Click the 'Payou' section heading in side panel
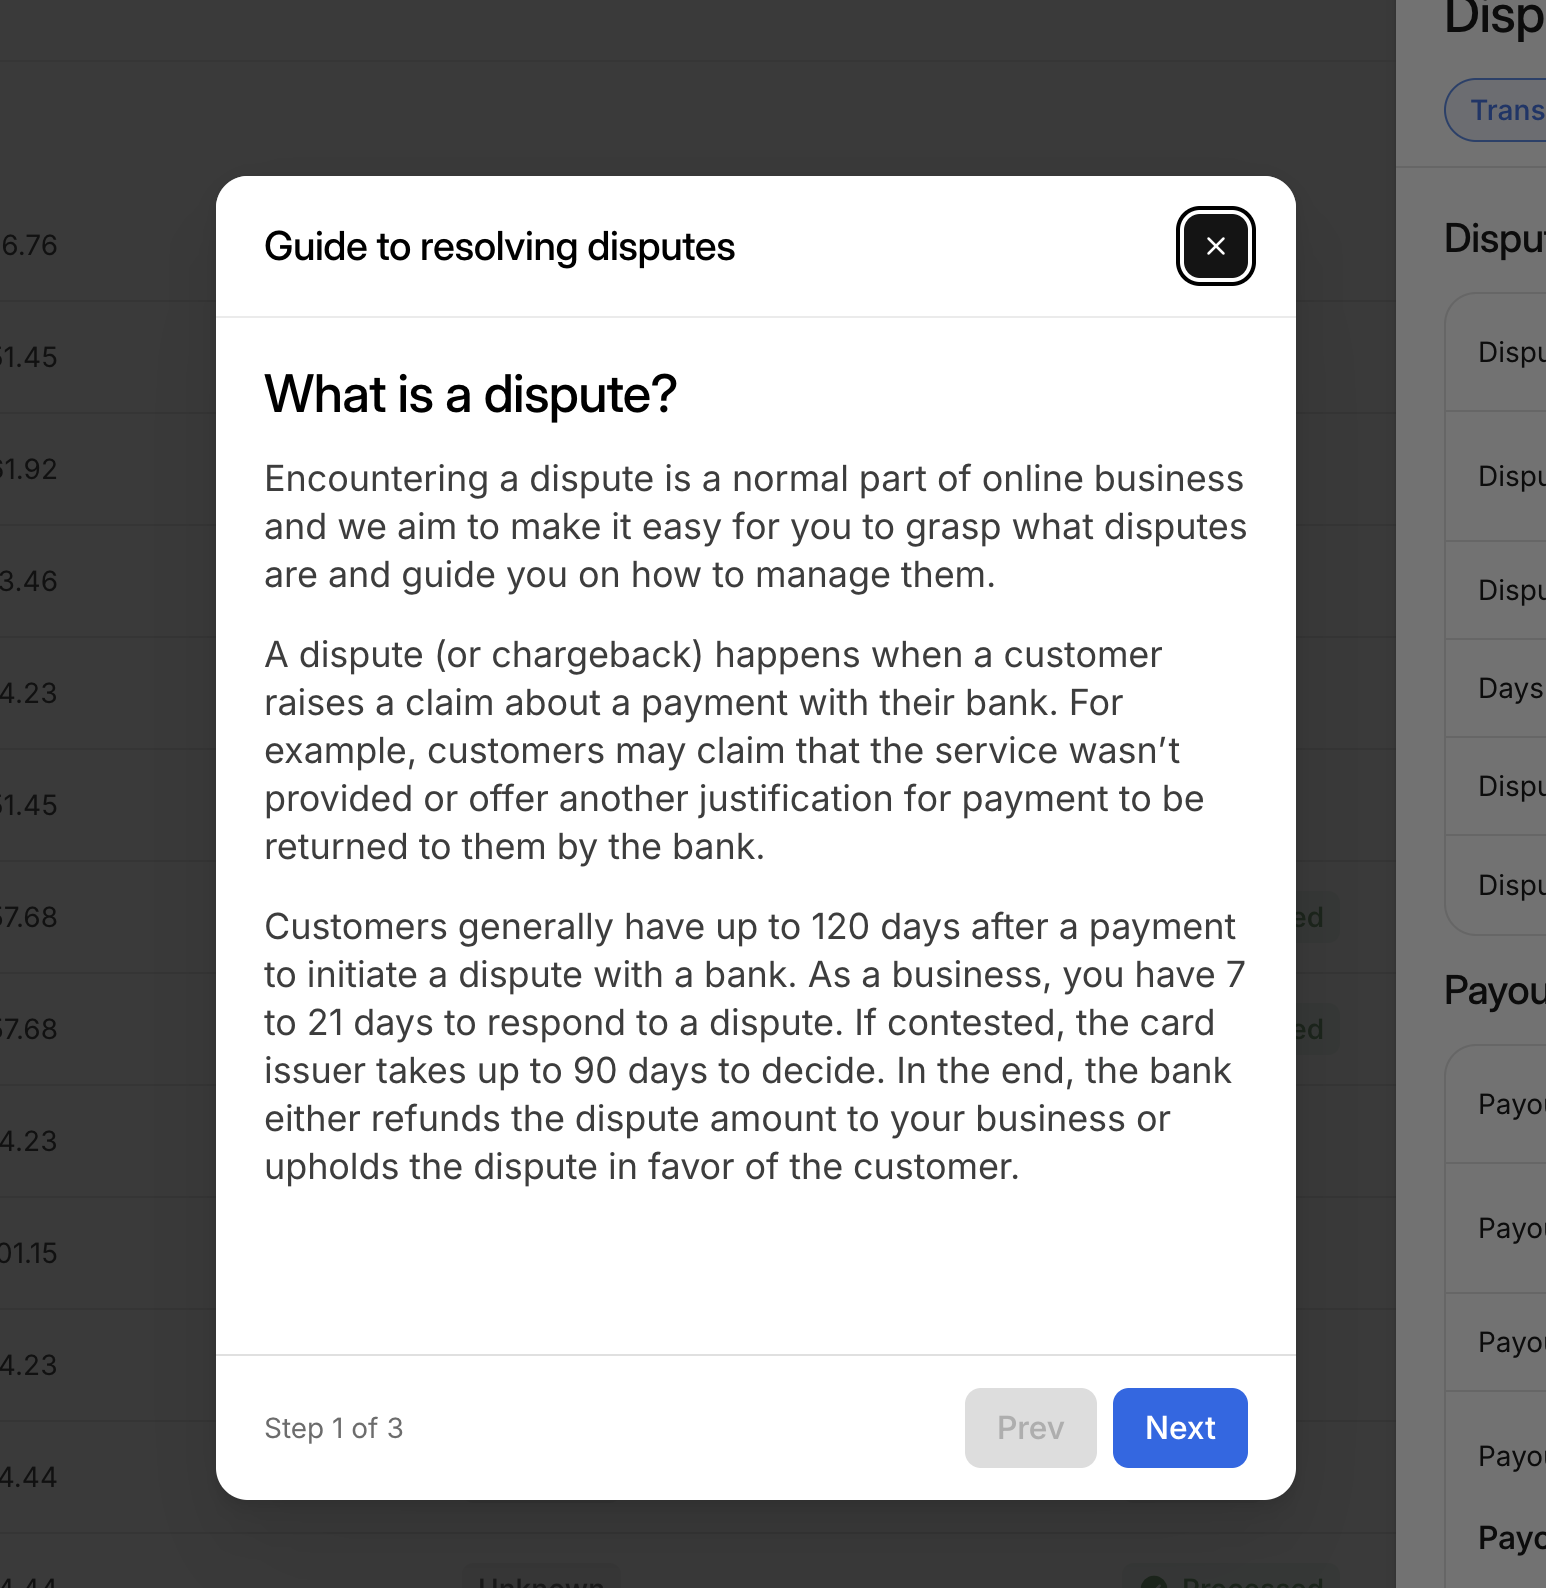Image resolution: width=1546 pixels, height=1588 pixels. [x=1495, y=991]
